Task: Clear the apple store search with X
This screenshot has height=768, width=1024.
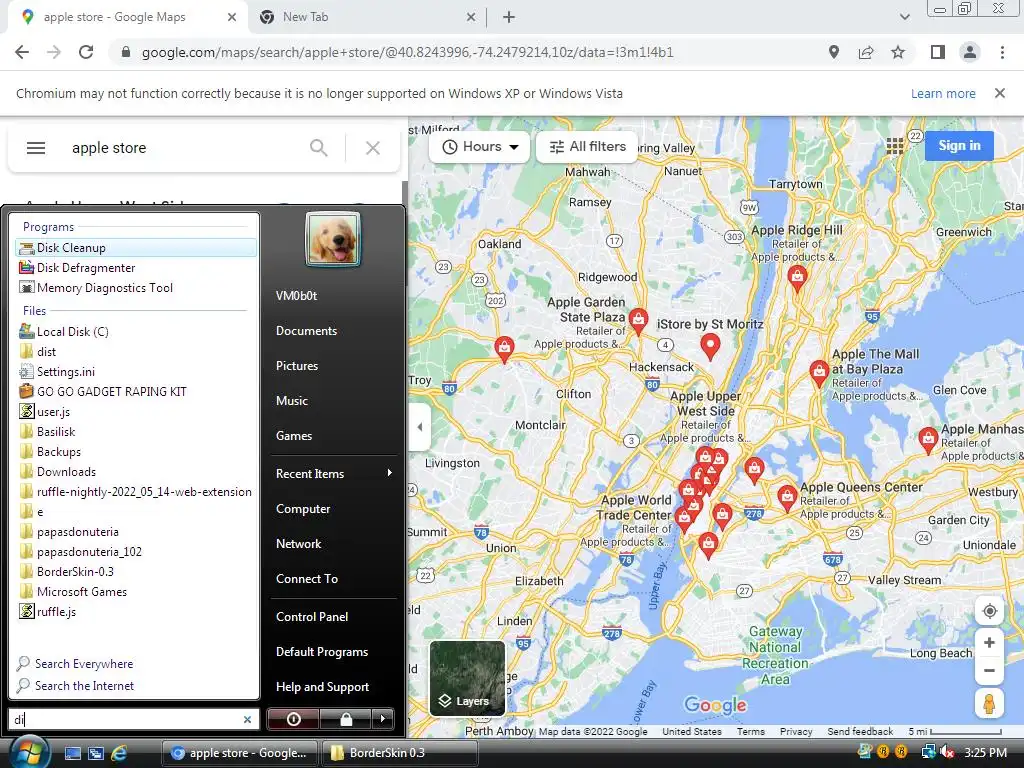Action: [x=373, y=148]
